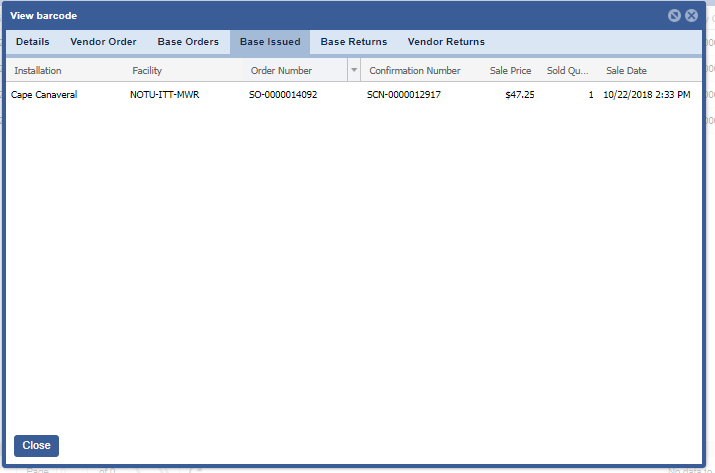Click the Confirmation Number column header
Screen dimensions: 715x473
415,71
